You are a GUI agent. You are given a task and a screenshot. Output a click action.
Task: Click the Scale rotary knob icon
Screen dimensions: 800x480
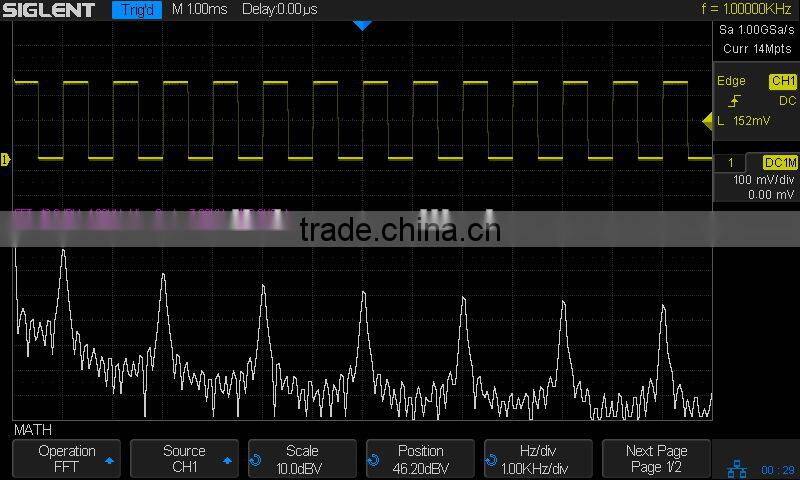[x=256, y=461]
